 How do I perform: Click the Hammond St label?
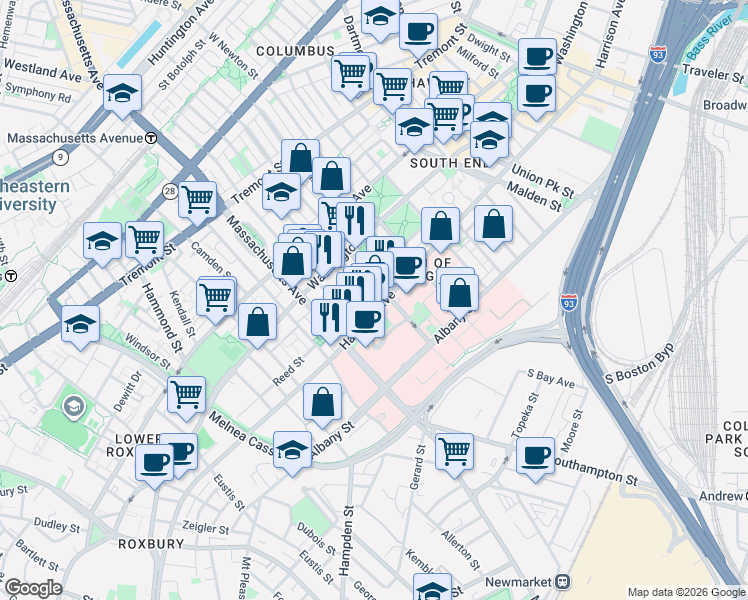pyautogui.click(x=162, y=318)
